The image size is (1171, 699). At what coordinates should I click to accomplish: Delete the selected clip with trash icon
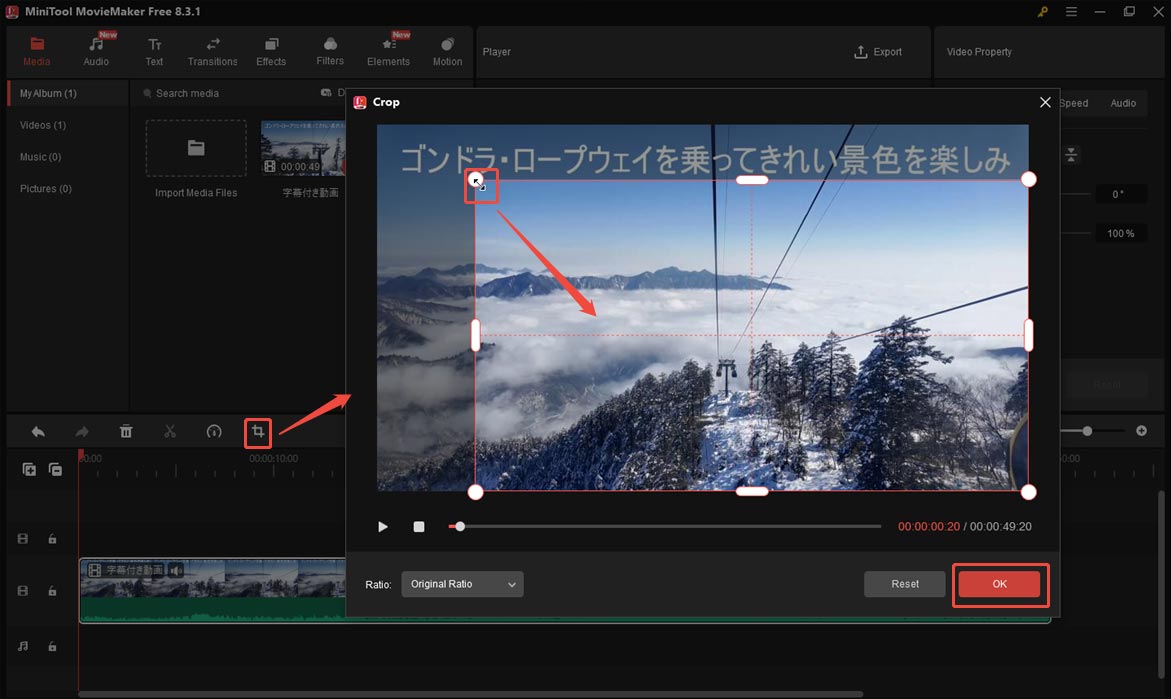coord(126,432)
